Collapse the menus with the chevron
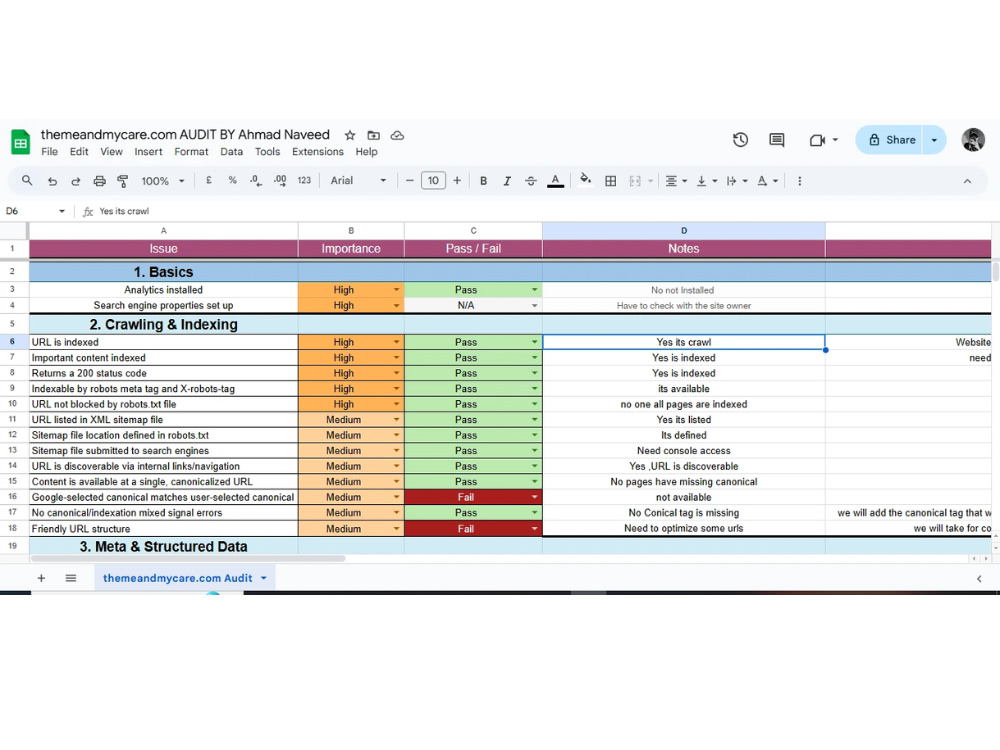 pyautogui.click(x=967, y=181)
